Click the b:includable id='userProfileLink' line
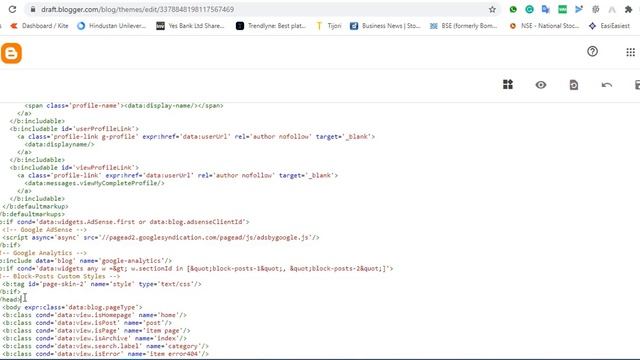640x360 pixels. pyautogui.click(x=74, y=129)
